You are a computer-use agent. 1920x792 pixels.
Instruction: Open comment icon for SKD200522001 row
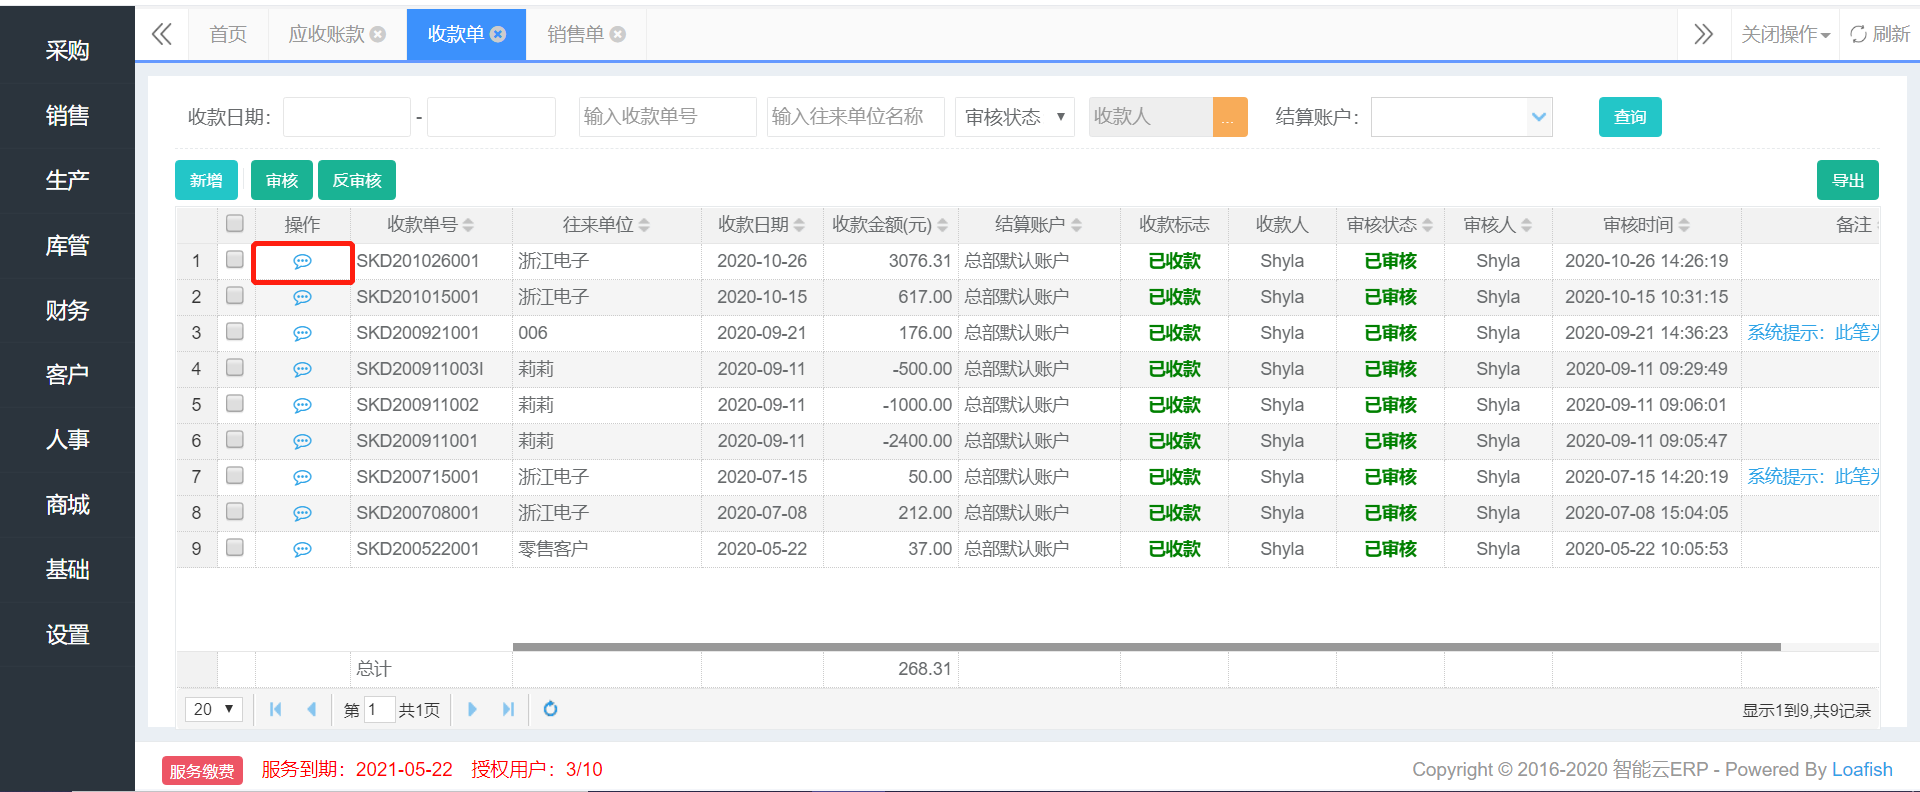point(302,549)
